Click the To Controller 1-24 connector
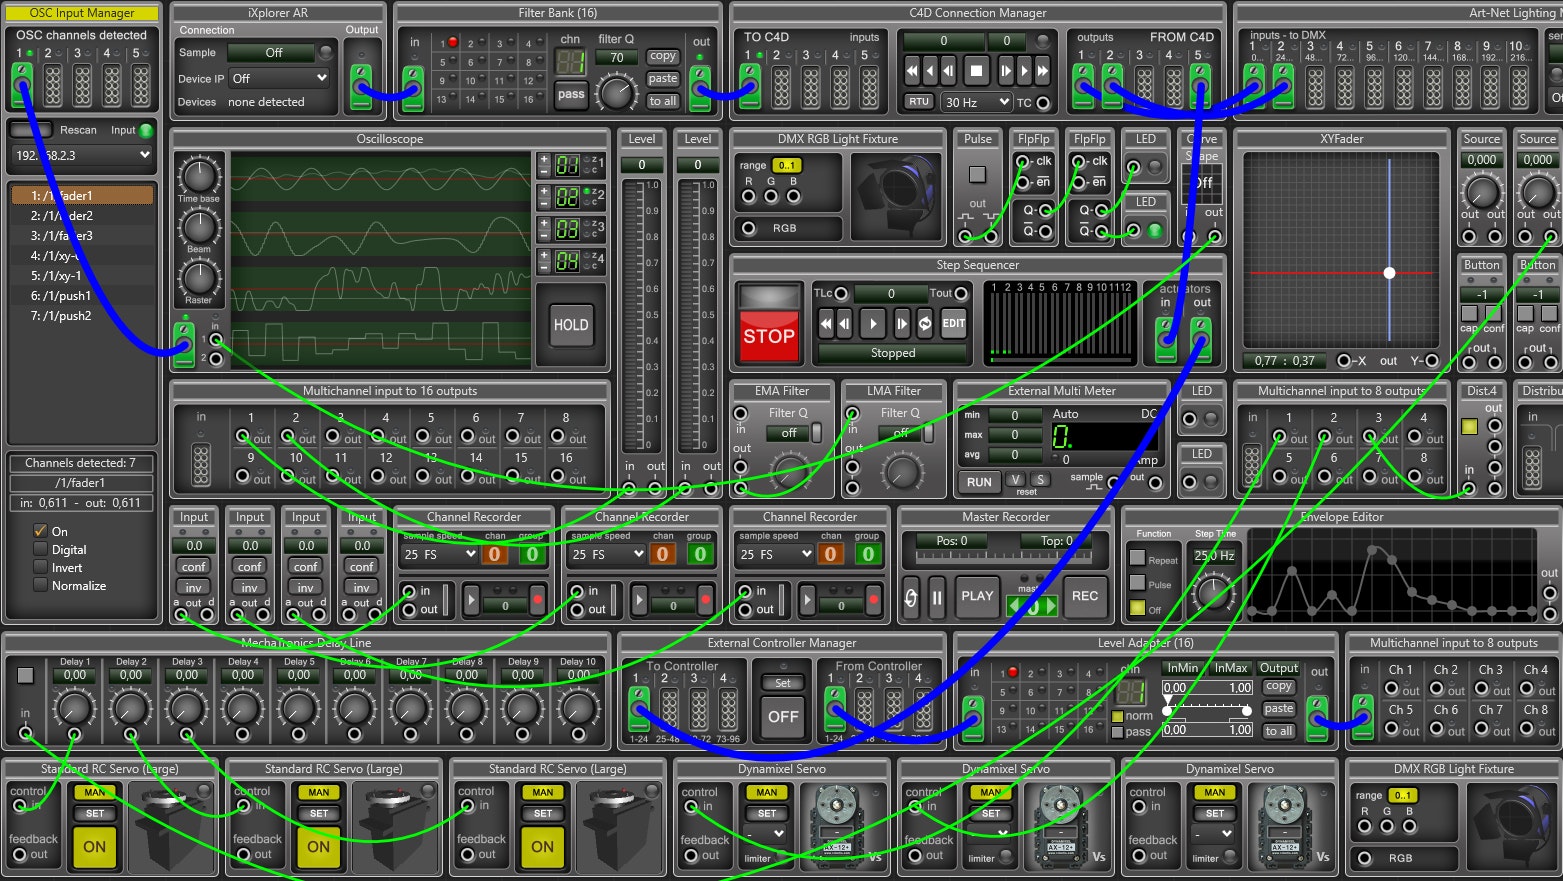This screenshot has height=881, width=1563. click(639, 708)
